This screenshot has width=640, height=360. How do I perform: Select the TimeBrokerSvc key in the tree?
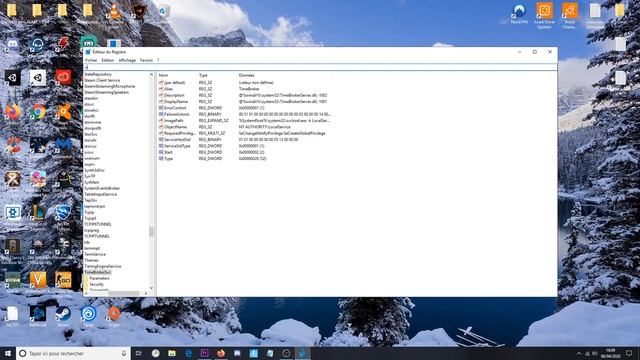point(98,272)
